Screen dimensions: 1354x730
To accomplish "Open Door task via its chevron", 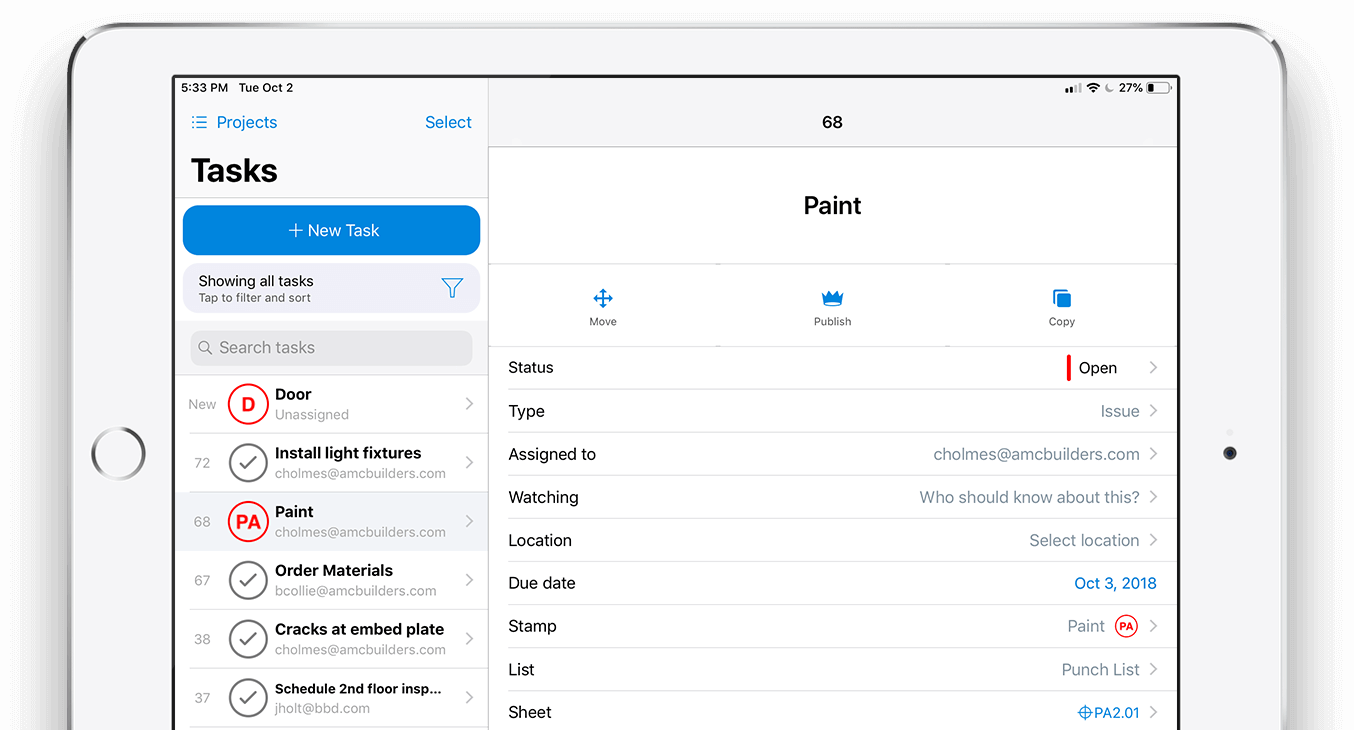I will [x=469, y=404].
